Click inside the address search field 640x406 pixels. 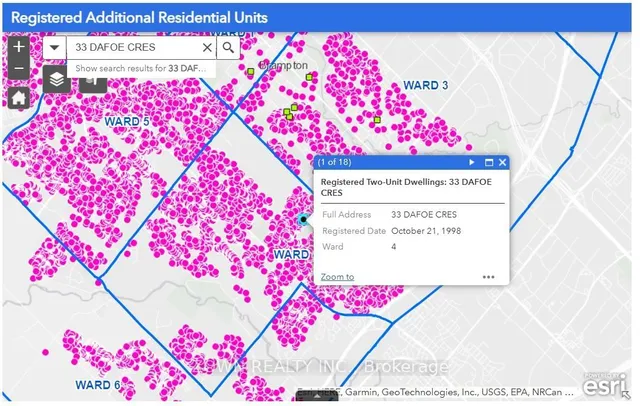pos(135,47)
